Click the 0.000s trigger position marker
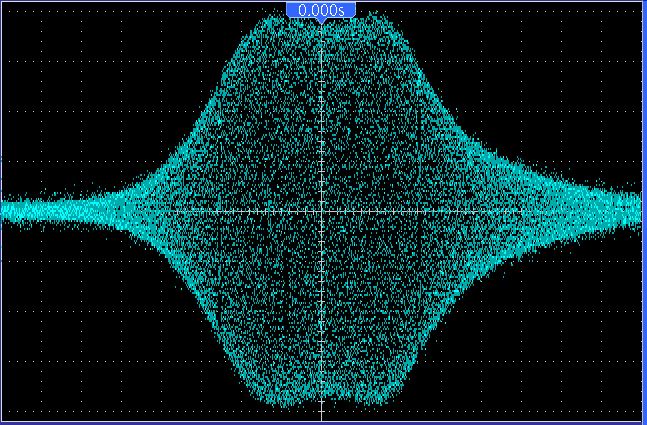The width and height of the screenshot is (647, 425). point(321,11)
